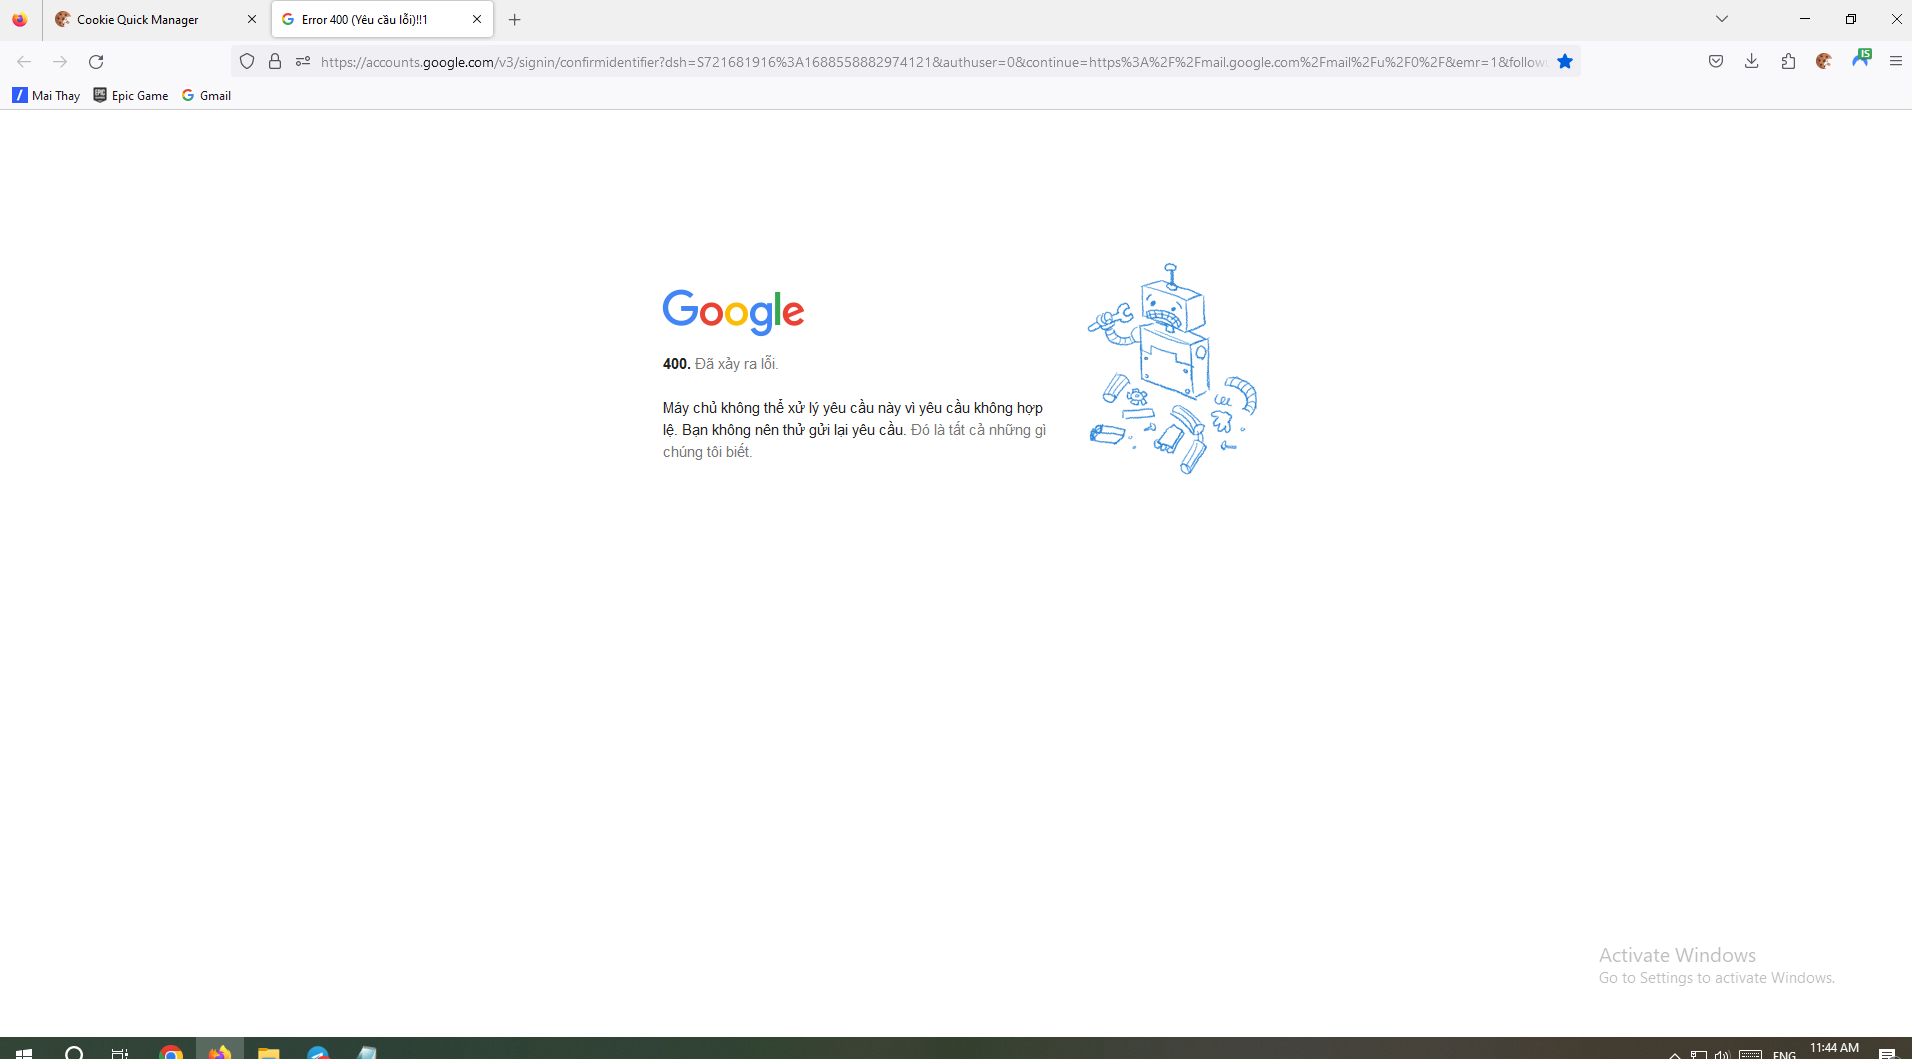
Task: Expand the list all tabs dropdown
Action: pyautogui.click(x=1722, y=19)
